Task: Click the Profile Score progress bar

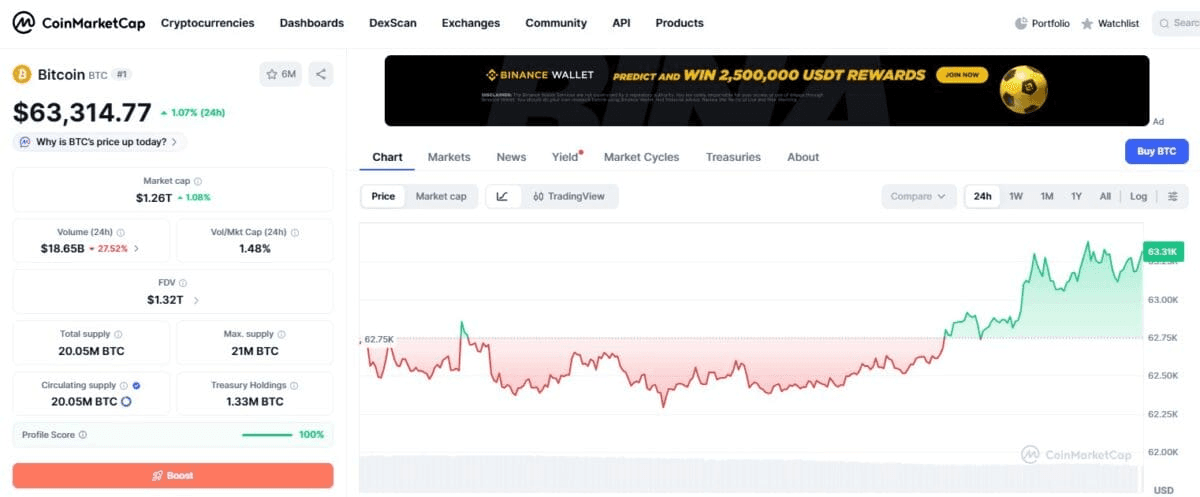Action: click(267, 435)
